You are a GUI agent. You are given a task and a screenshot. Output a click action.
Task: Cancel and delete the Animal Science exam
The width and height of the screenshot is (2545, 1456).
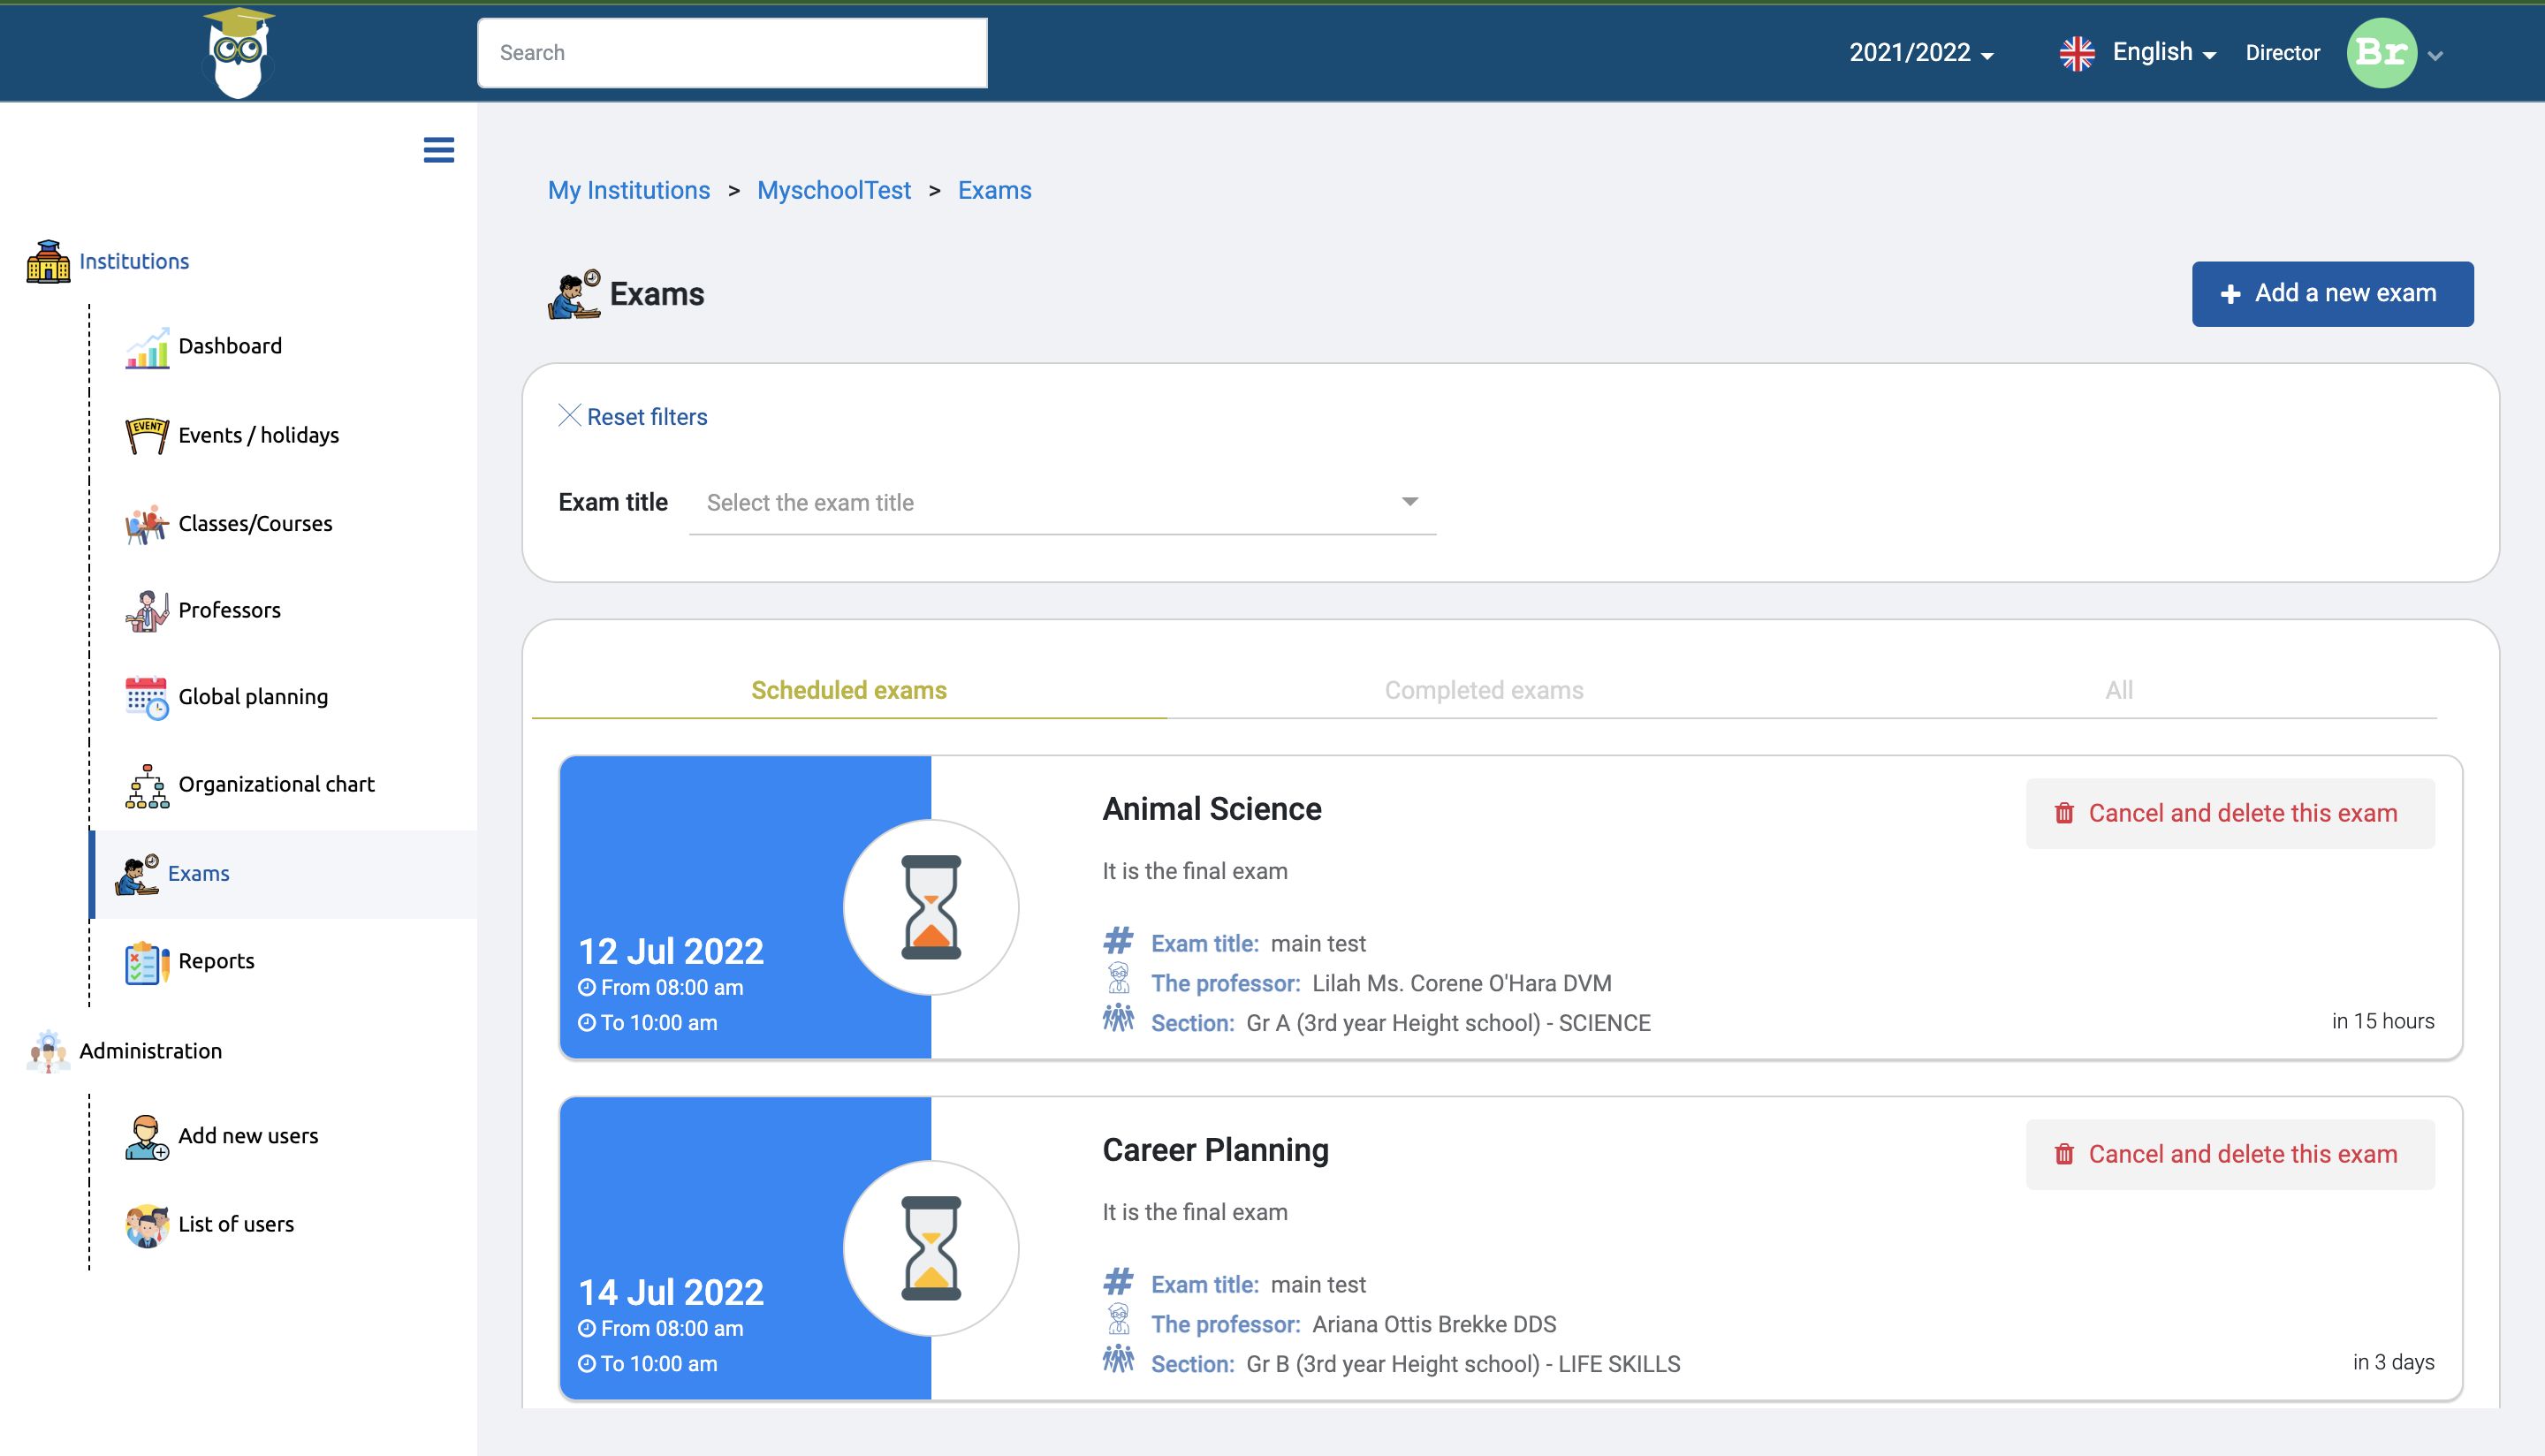(2229, 813)
